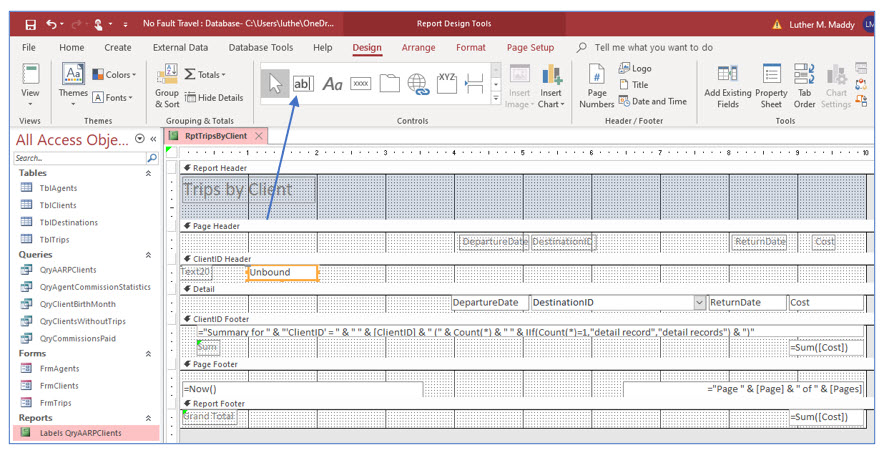Collapse the Forms group
Image resolution: width=884 pixels, height=454 pixels.
click(149, 354)
